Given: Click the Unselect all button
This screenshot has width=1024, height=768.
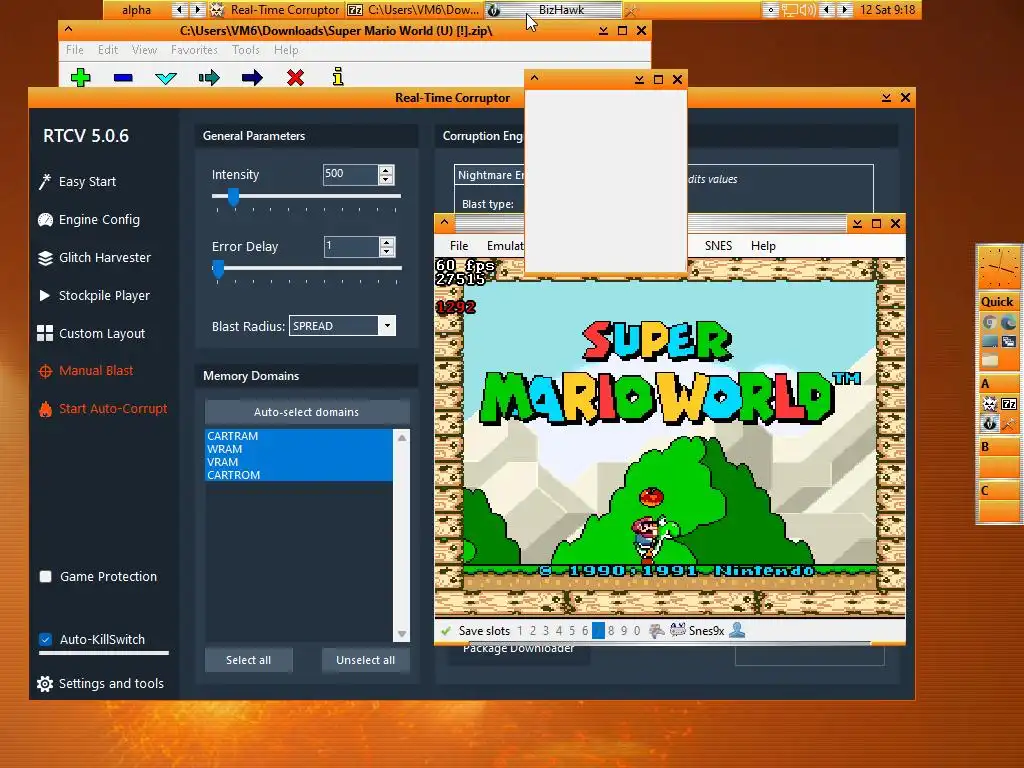Looking at the screenshot, I should 366,660.
